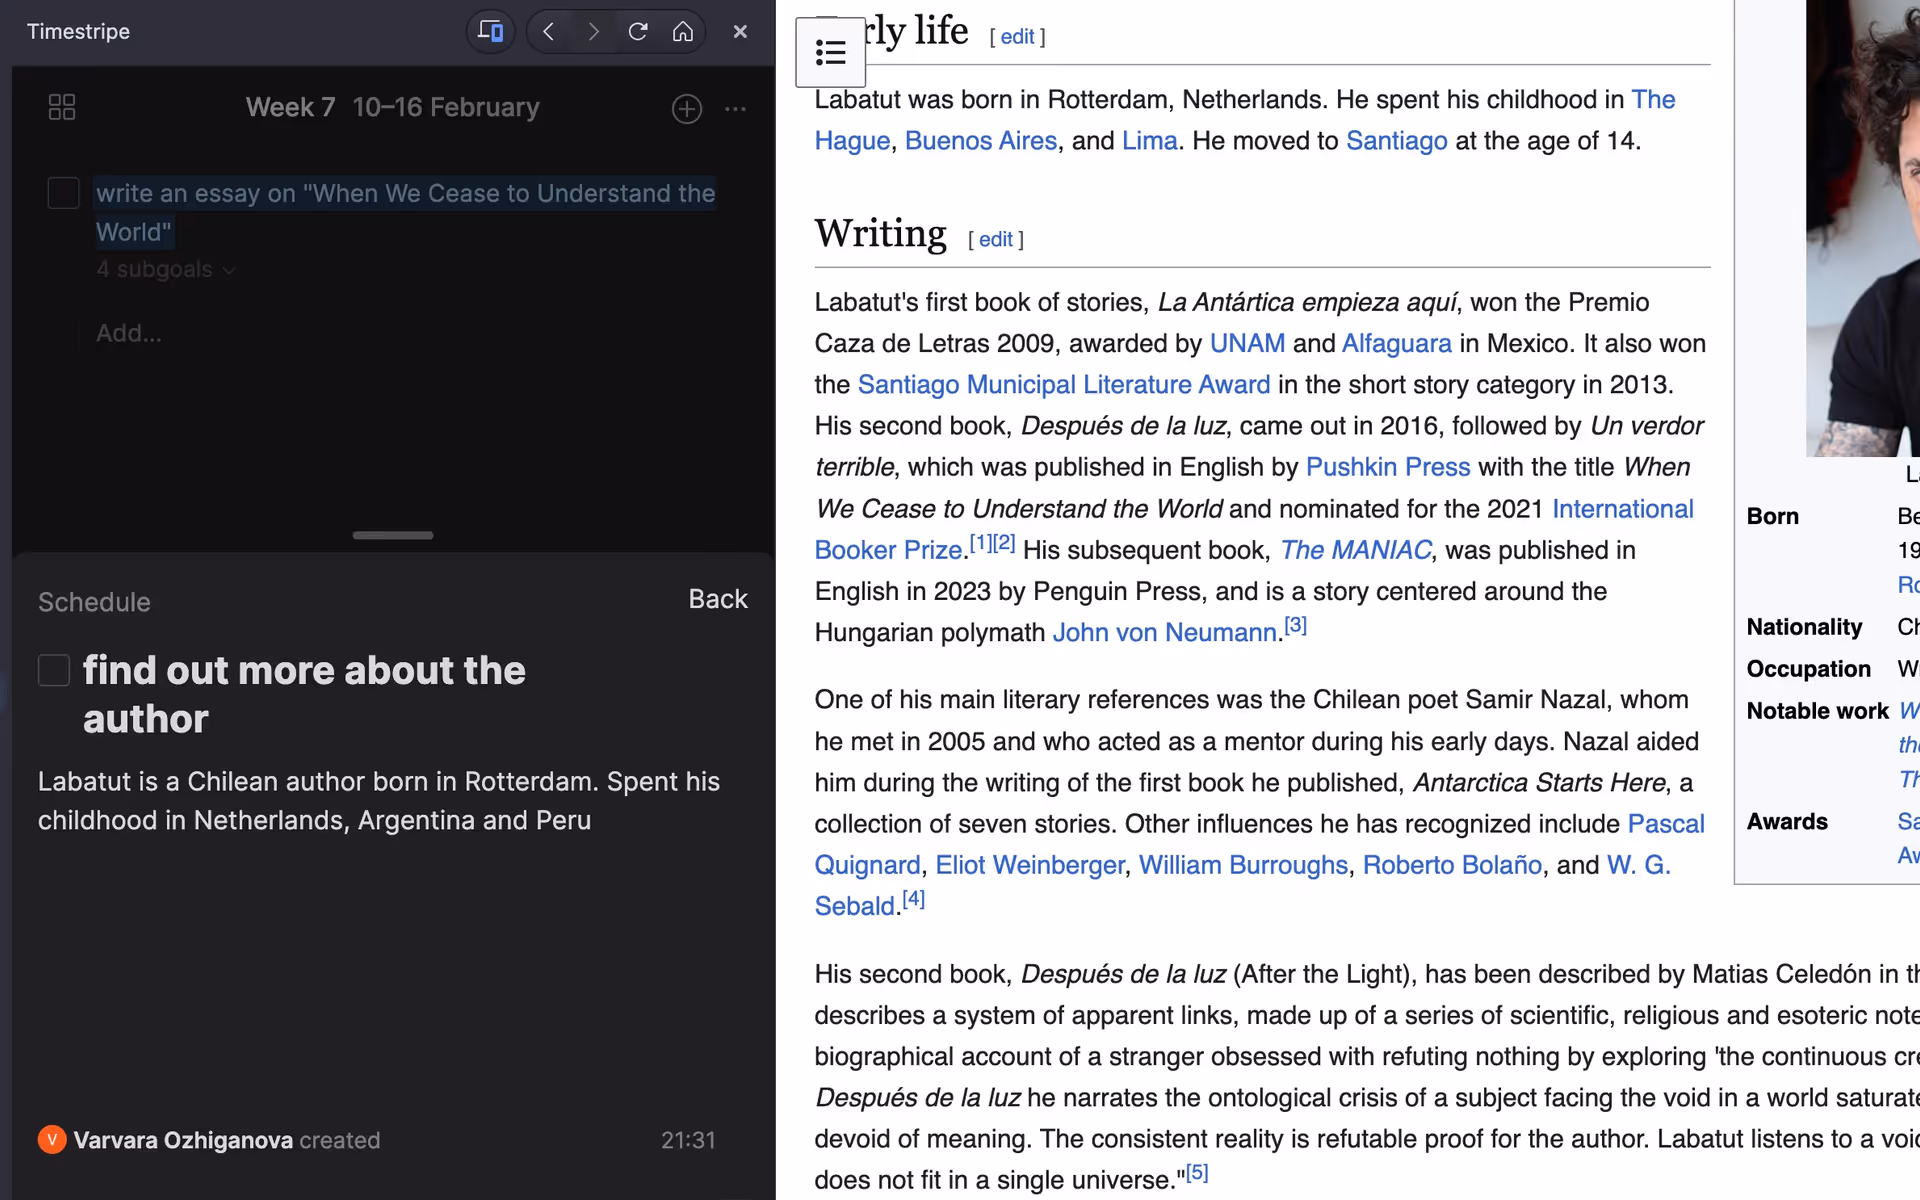Click Varvara Ozhiganova's avatar
The height and width of the screenshot is (1200, 1920).
point(52,1140)
